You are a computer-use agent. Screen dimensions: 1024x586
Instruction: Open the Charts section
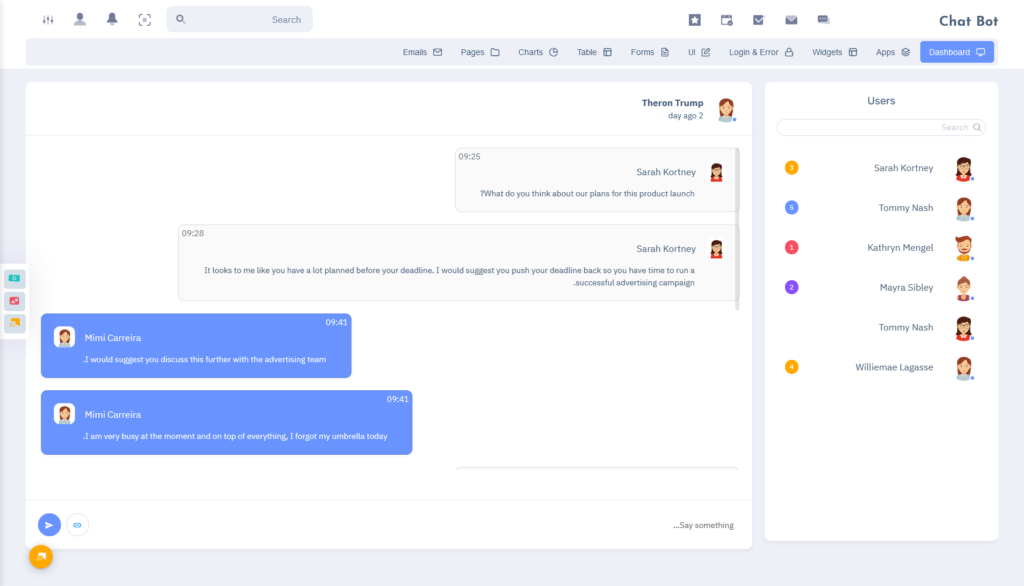(x=537, y=51)
